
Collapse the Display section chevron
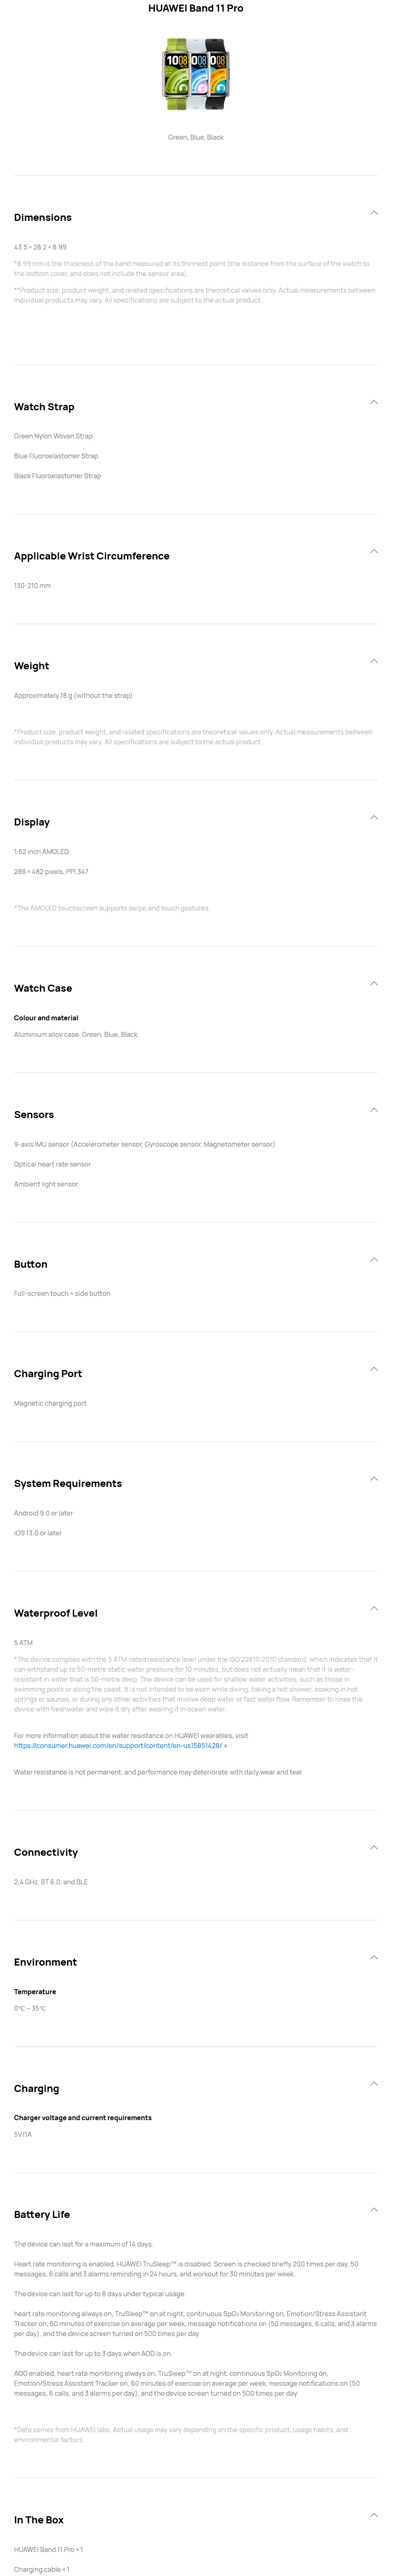point(373,817)
